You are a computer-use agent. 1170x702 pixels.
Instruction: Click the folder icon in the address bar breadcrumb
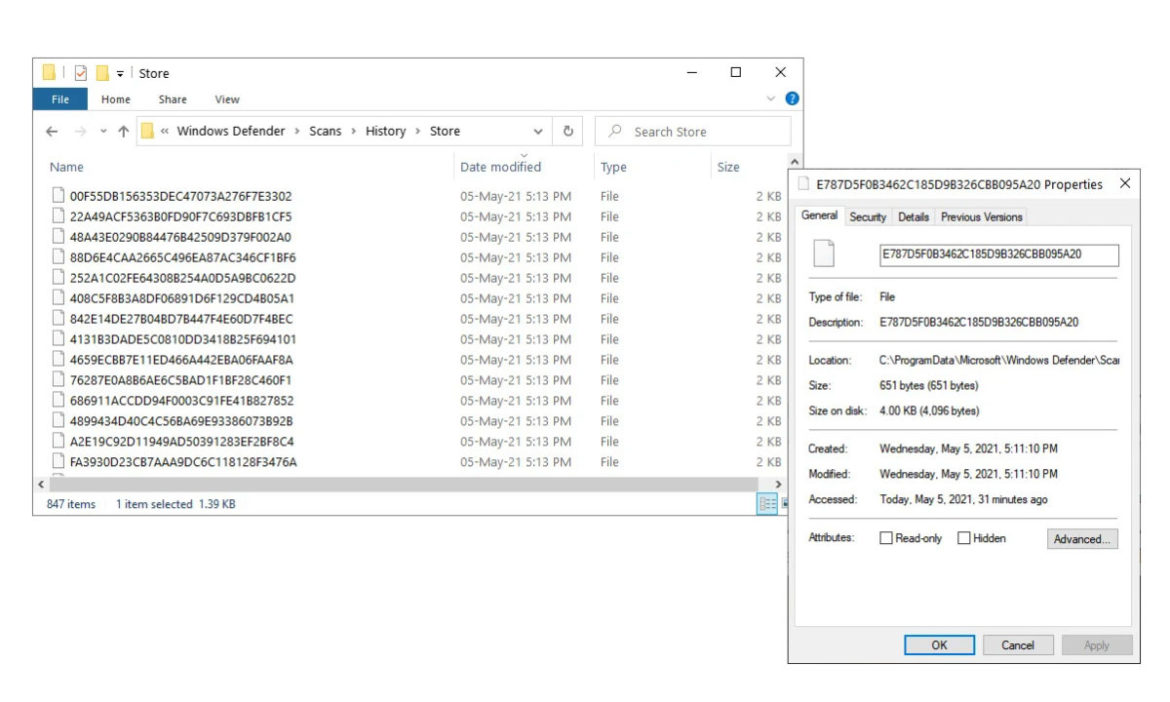148,131
